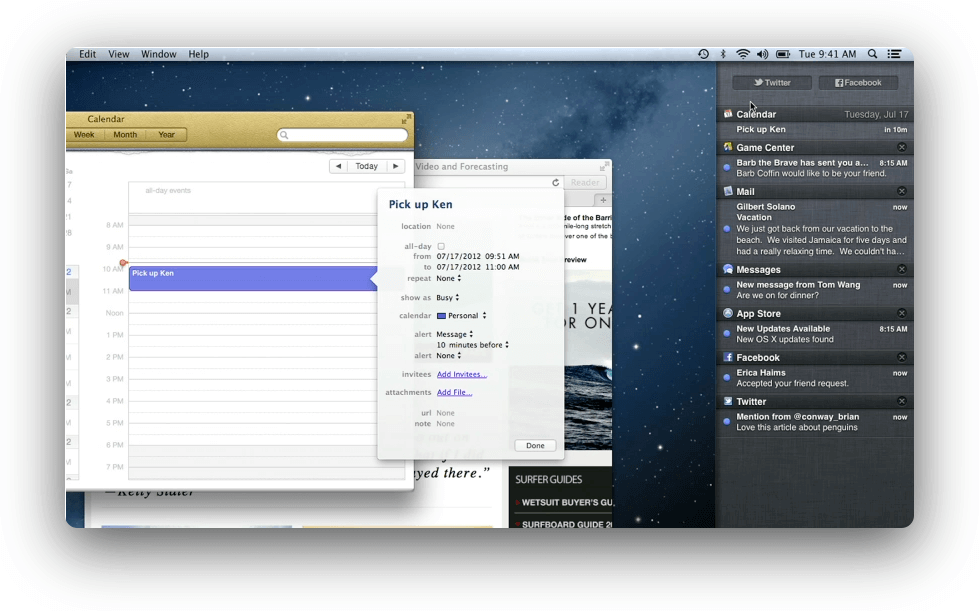Add a new tab in Safari
The height and width of the screenshot is (611, 979).
click(x=603, y=200)
